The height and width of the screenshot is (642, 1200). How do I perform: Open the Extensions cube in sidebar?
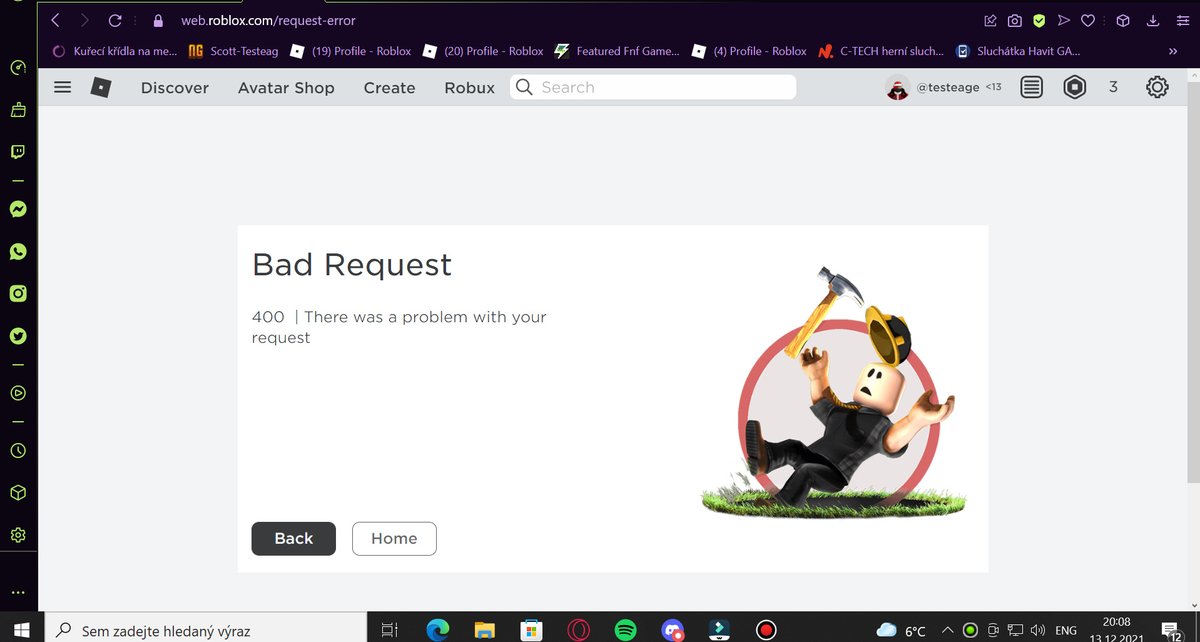18,493
